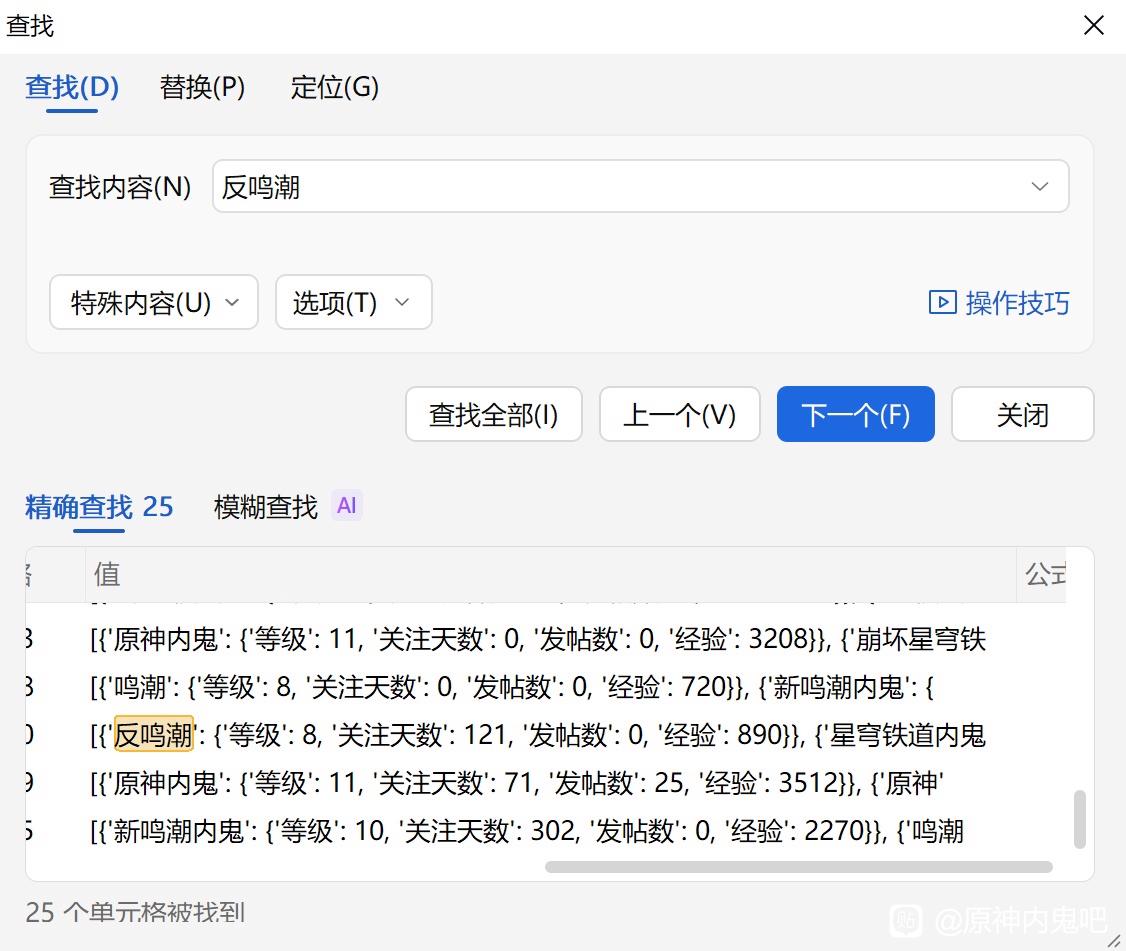
Task: Click the 查找全部(I) button
Action: coord(493,415)
